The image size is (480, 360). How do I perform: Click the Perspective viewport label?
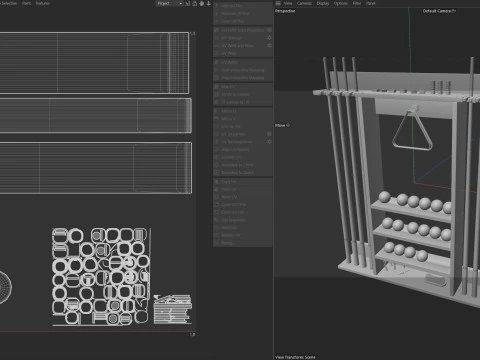click(x=285, y=11)
